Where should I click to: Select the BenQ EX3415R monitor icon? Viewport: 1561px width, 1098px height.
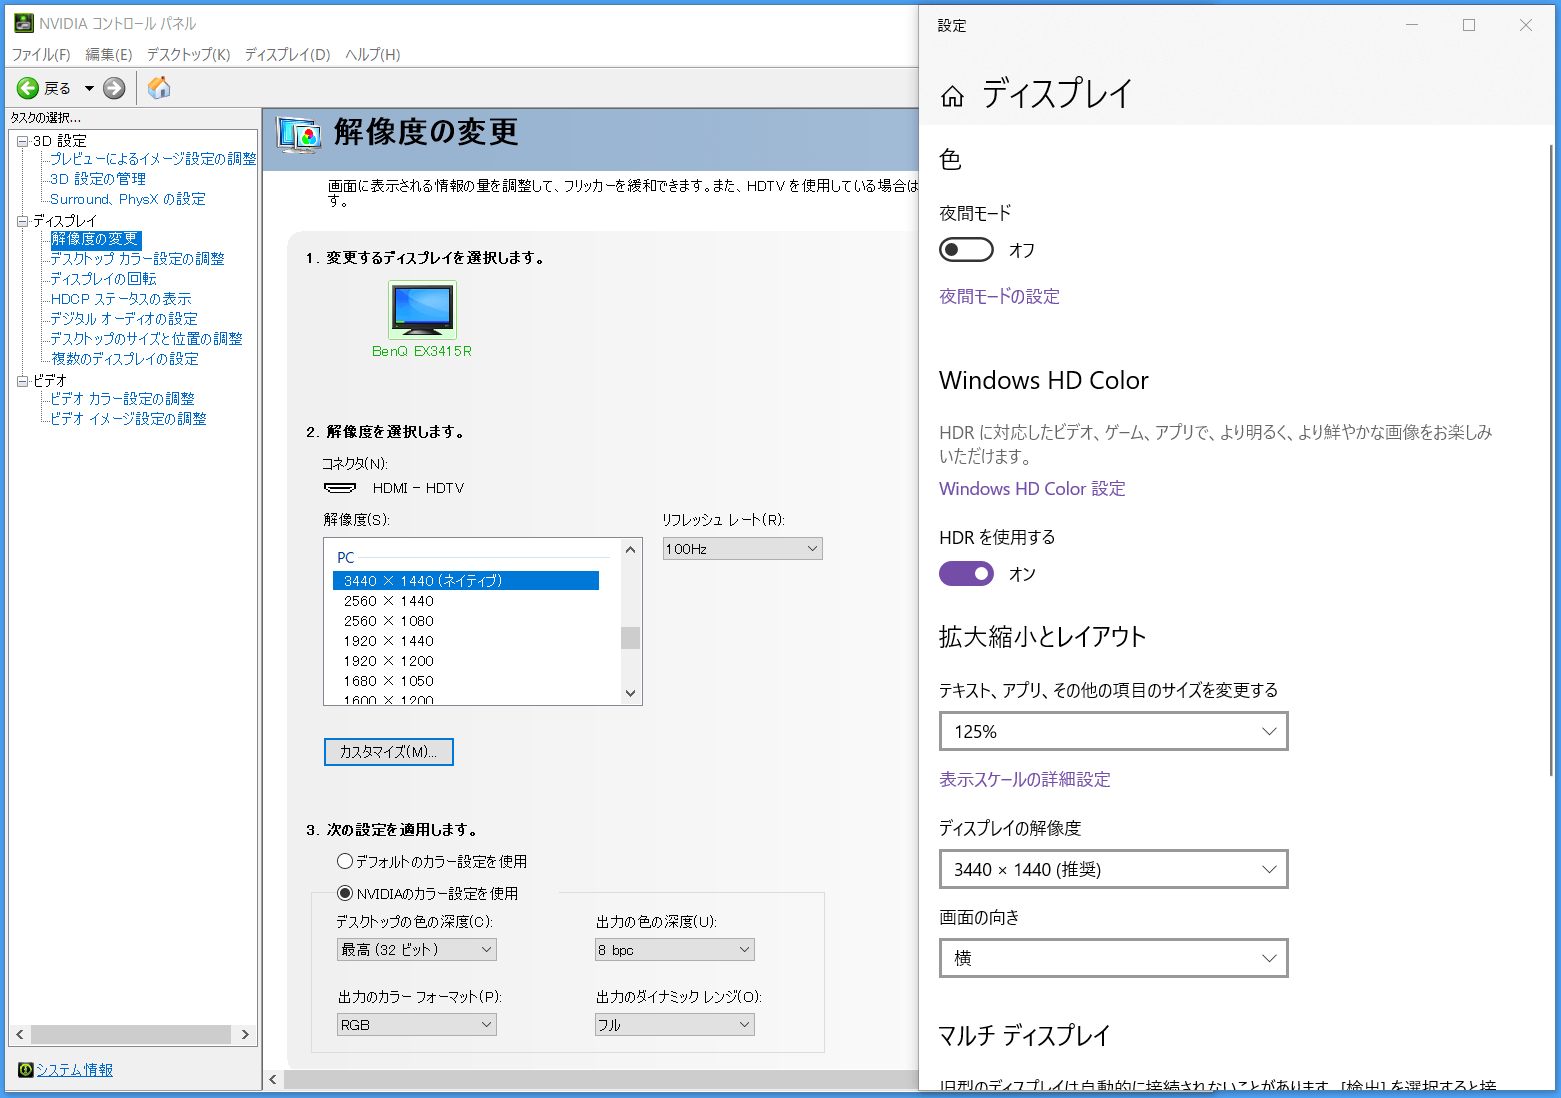point(422,309)
